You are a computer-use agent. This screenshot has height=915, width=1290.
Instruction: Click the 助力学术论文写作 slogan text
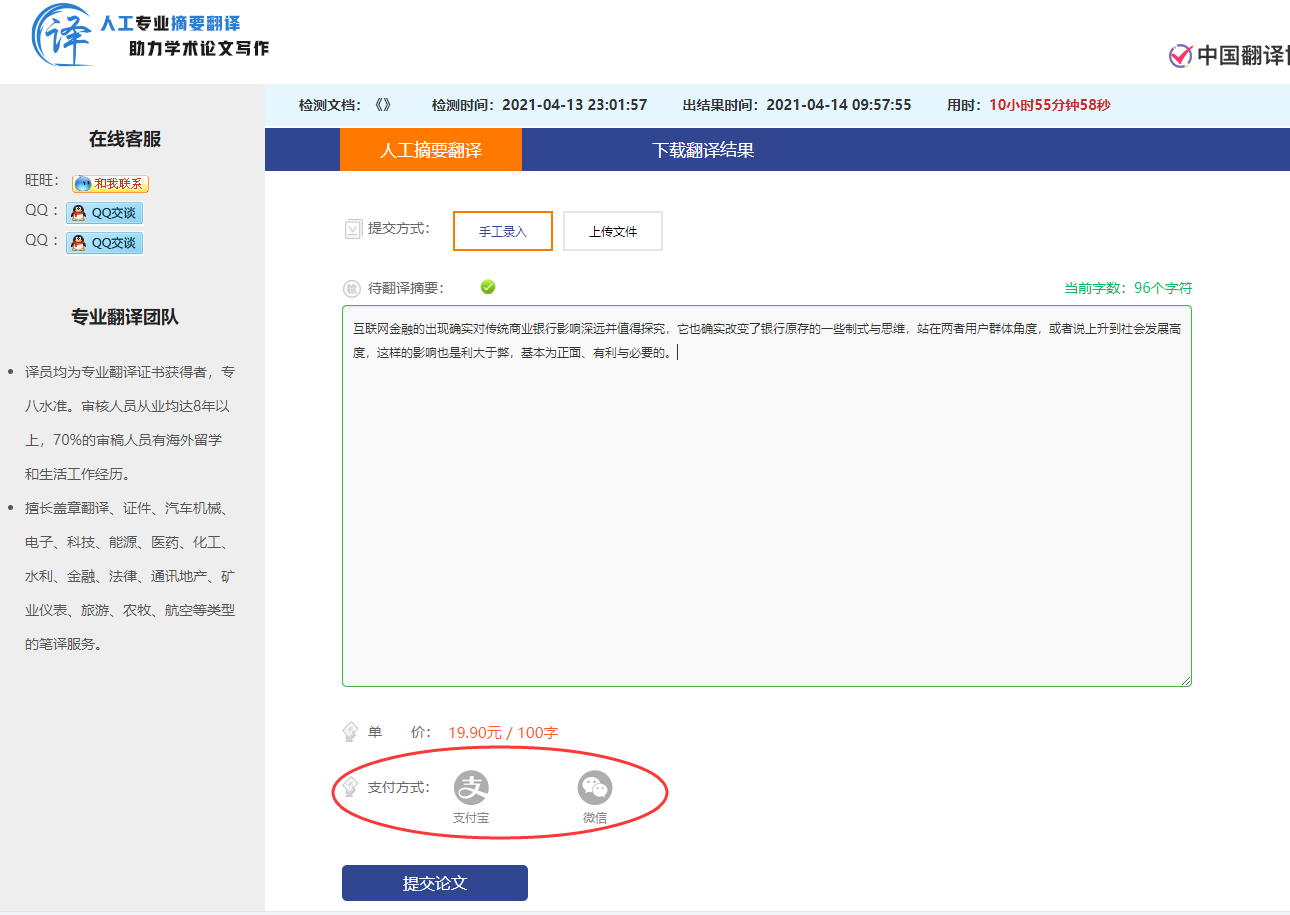coord(199,48)
